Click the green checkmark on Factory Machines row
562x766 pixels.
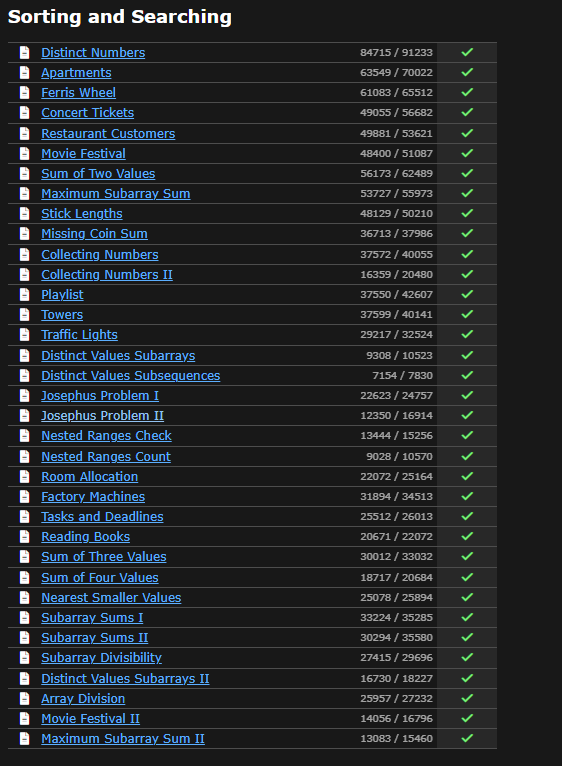click(x=467, y=496)
